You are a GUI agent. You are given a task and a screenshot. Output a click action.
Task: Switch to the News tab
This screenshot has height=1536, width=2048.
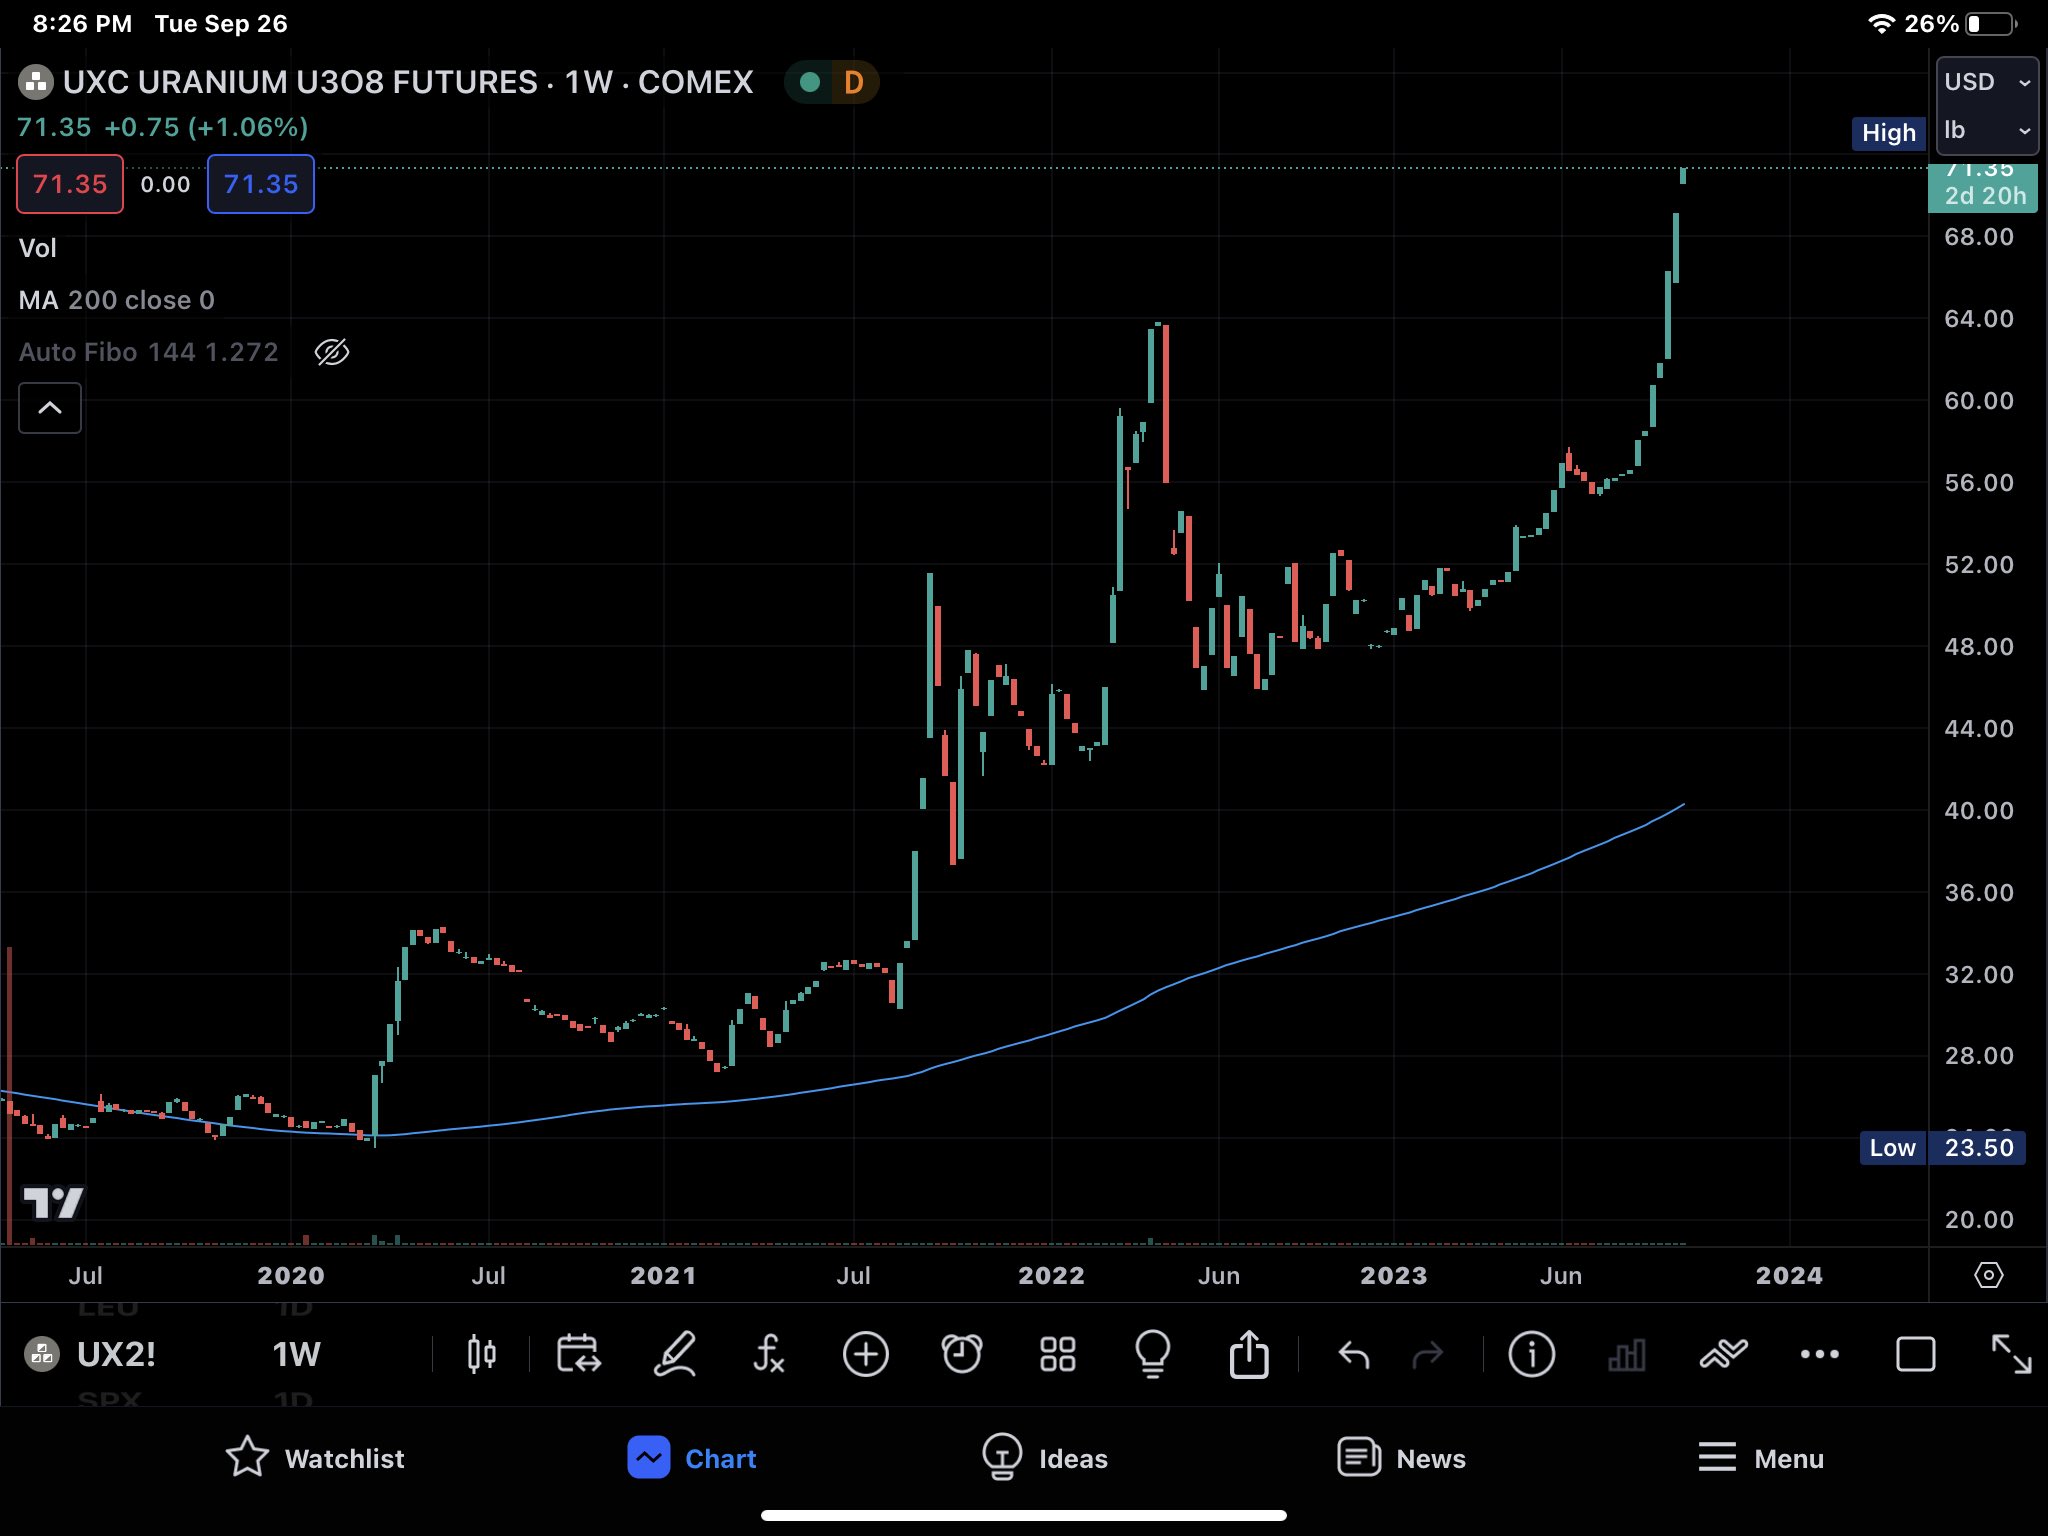pyautogui.click(x=1402, y=1458)
